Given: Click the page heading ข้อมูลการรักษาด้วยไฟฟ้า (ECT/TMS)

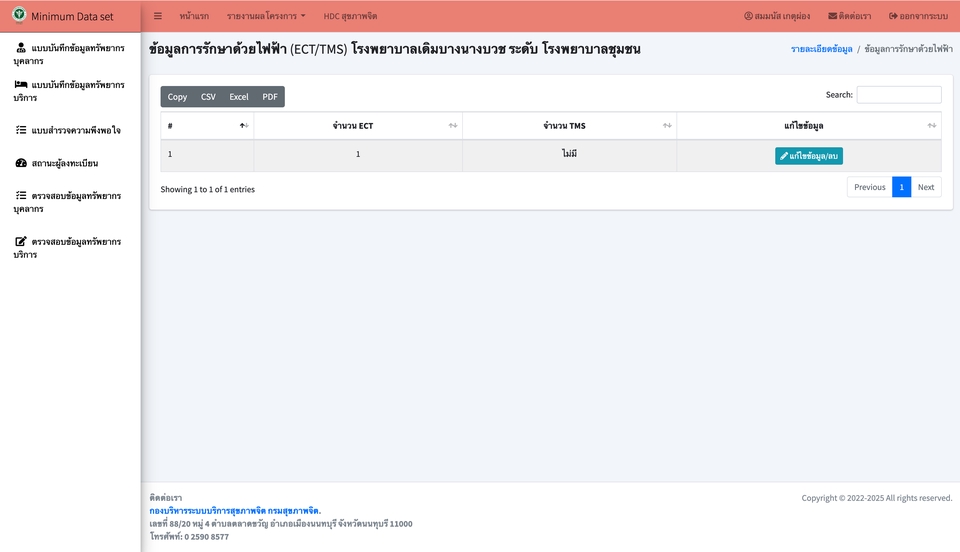Looking at the screenshot, I should (x=394, y=49).
